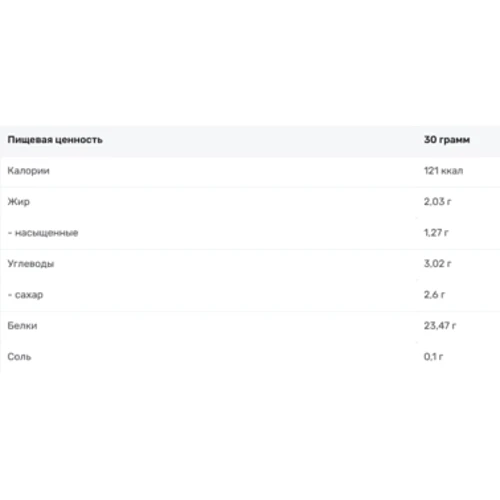The width and height of the screenshot is (500, 500).
Task: Click the '3,02 г' carbohydrates value
Action: 437,264
